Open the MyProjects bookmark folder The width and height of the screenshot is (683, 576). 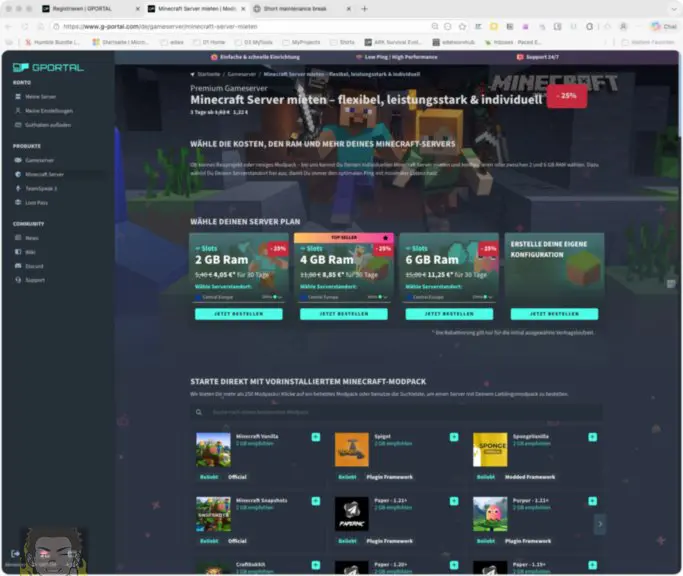point(301,42)
